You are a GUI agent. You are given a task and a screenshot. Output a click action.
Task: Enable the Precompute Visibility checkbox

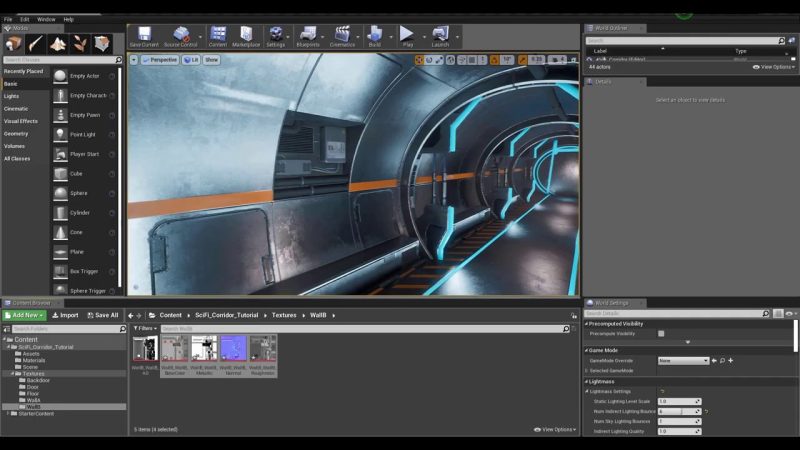[x=661, y=334]
